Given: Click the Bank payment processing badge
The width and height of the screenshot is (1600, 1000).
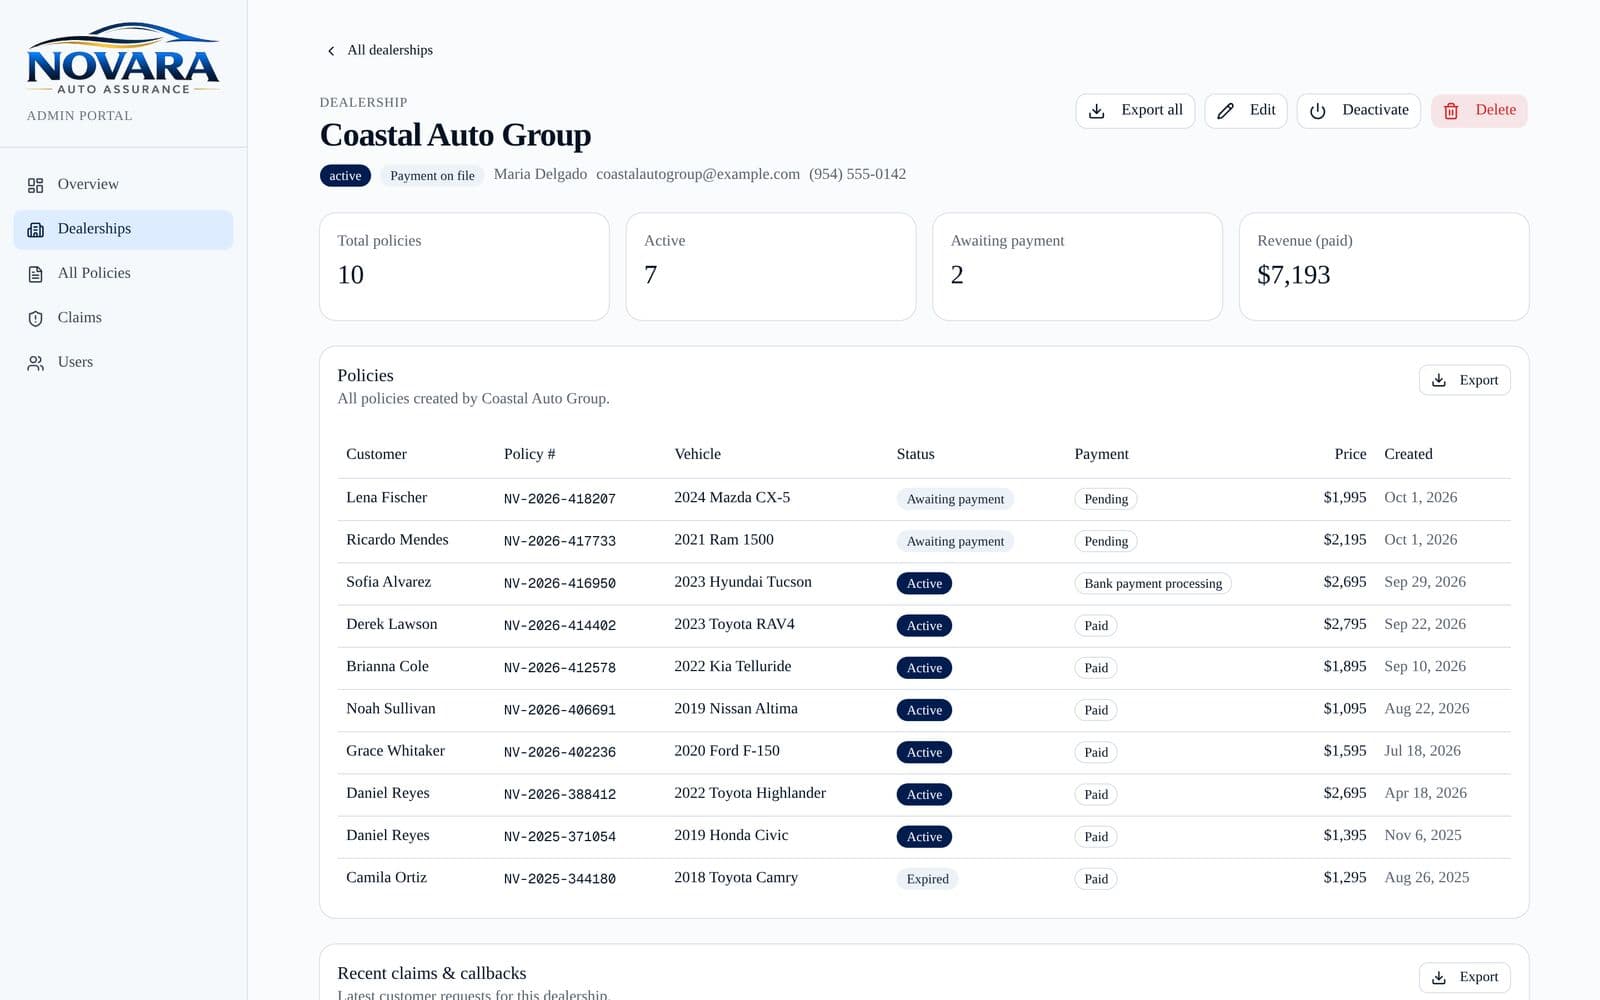Looking at the screenshot, I should pyautogui.click(x=1153, y=583).
